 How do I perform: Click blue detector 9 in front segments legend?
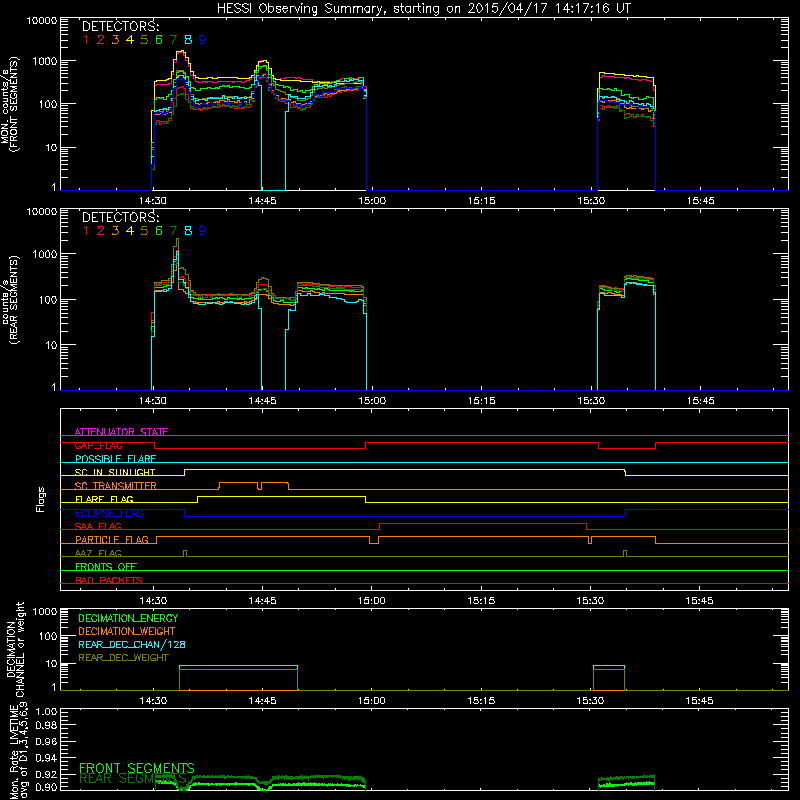(203, 39)
